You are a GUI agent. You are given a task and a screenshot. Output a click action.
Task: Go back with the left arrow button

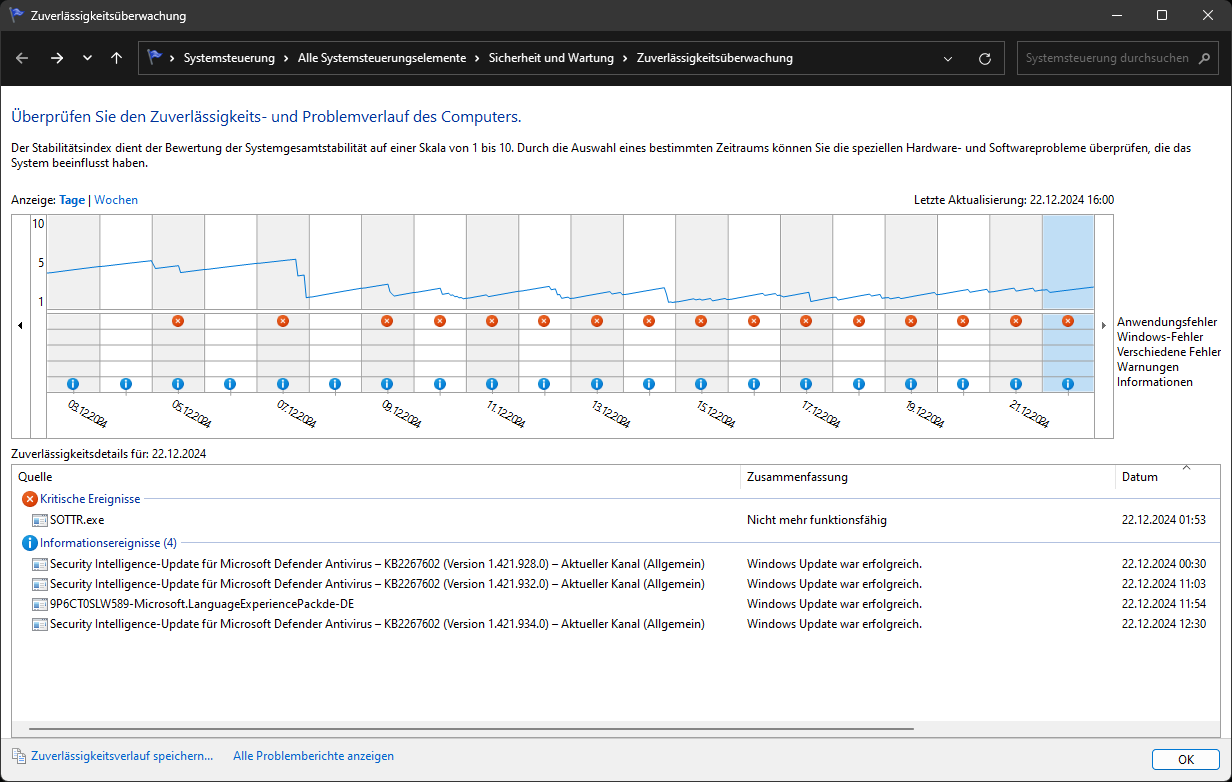point(22,58)
